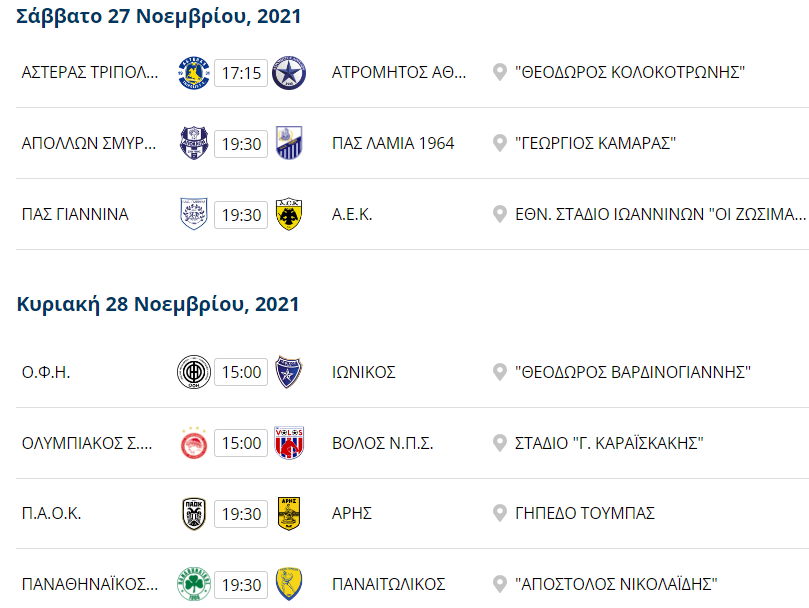
Task: Click location pin beside ΓΗΠΕΔΟ ΤΟΥΜΠΑΣ
Action: [500, 513]
